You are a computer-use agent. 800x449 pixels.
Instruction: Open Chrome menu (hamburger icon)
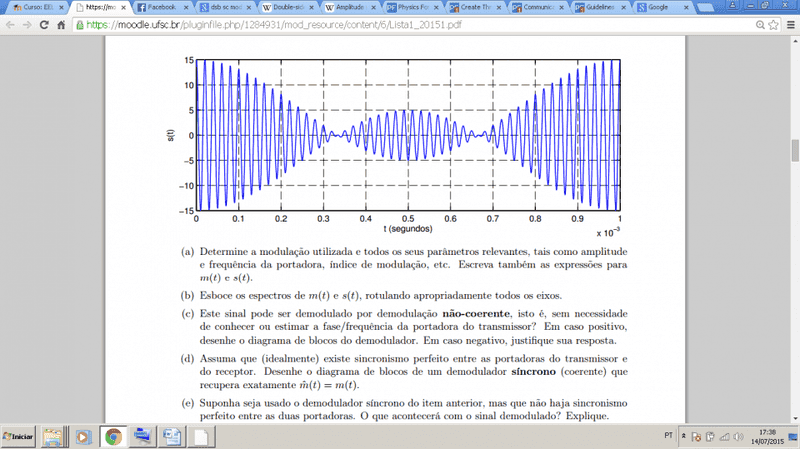tap(788, 24)
